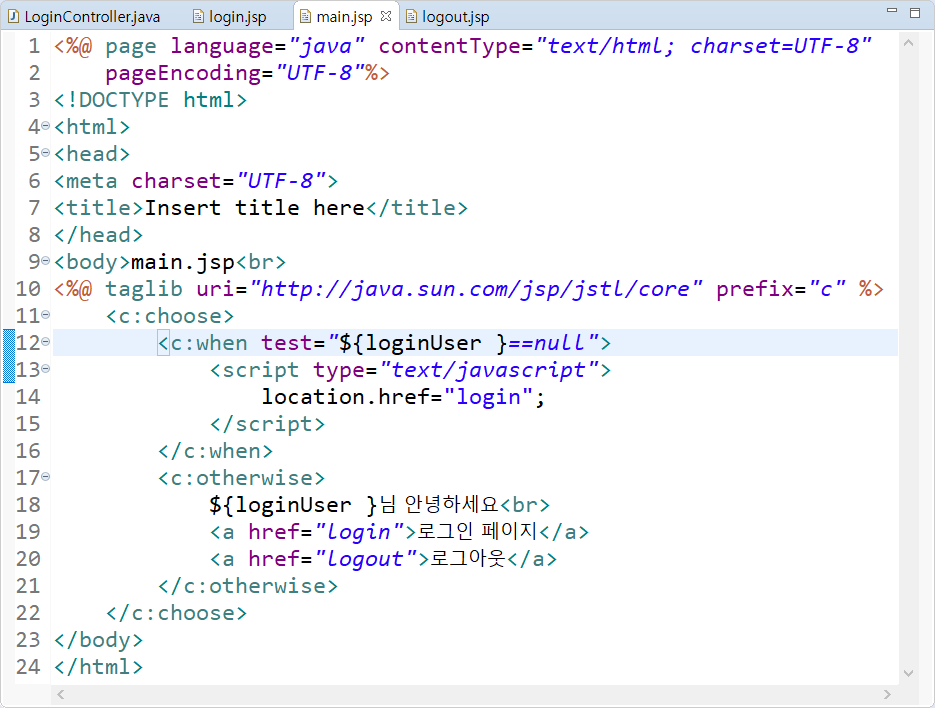Click the closing '</script>' tag
935x708 pixels.
[268, 423]
